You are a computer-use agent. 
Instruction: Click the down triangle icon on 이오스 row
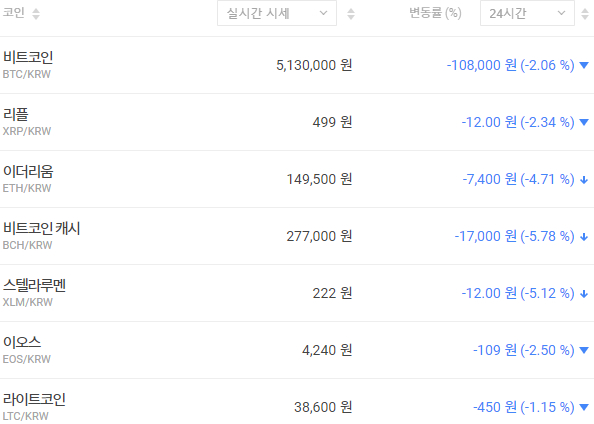point(584,350)
